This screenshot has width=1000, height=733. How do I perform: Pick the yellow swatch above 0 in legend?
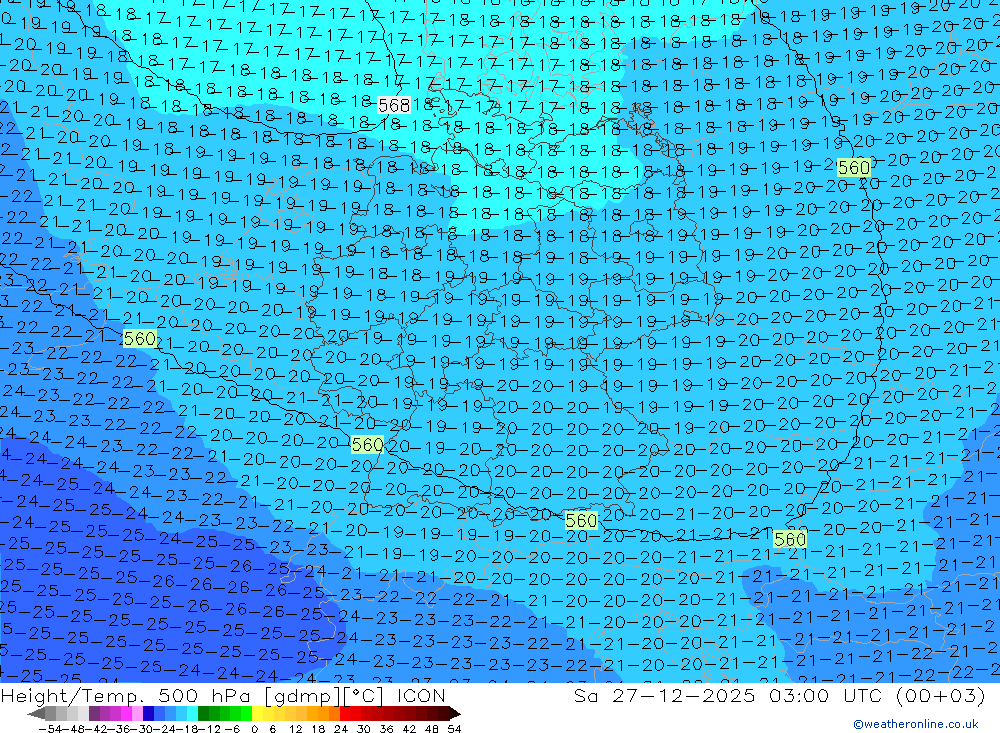[x=257, y=714]
